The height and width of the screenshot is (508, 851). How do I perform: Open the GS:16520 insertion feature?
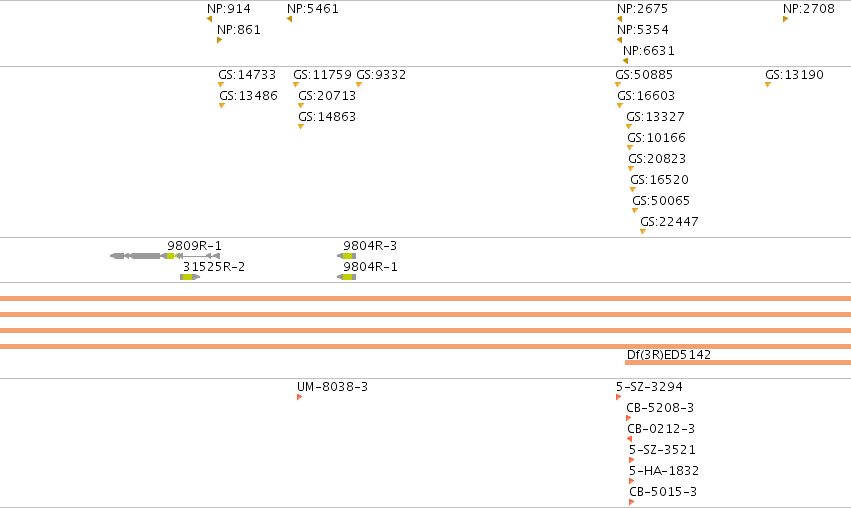659,180
